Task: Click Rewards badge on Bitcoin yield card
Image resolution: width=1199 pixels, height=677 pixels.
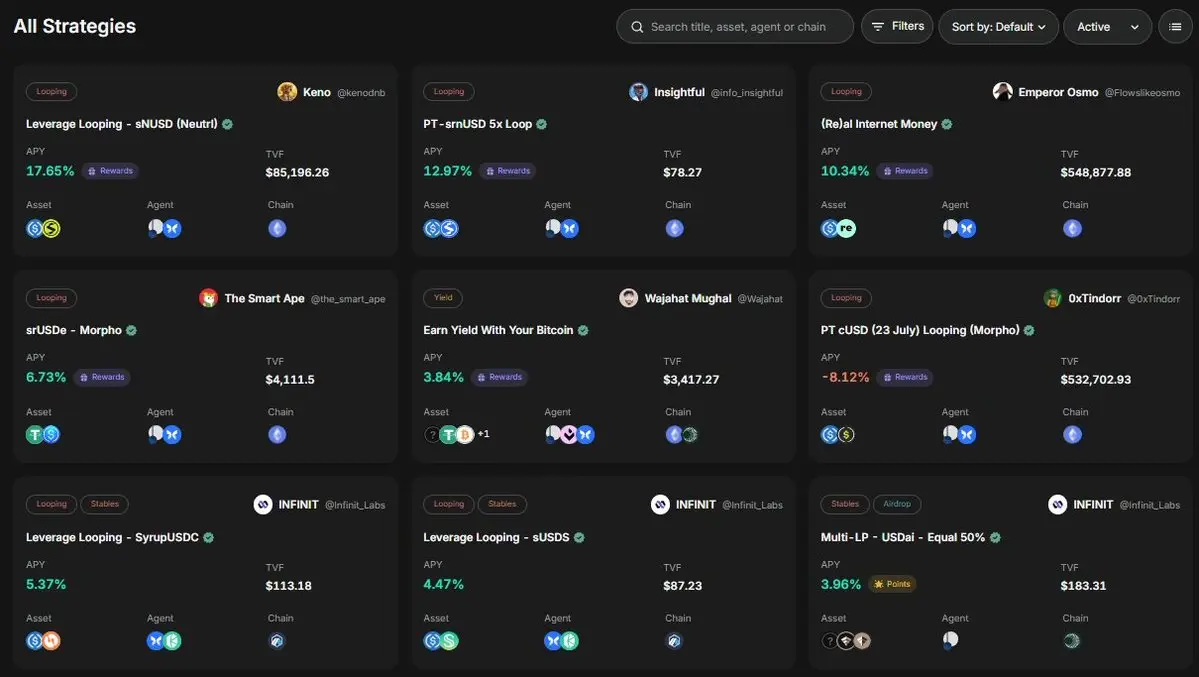Action: click(x=499, y=377)
